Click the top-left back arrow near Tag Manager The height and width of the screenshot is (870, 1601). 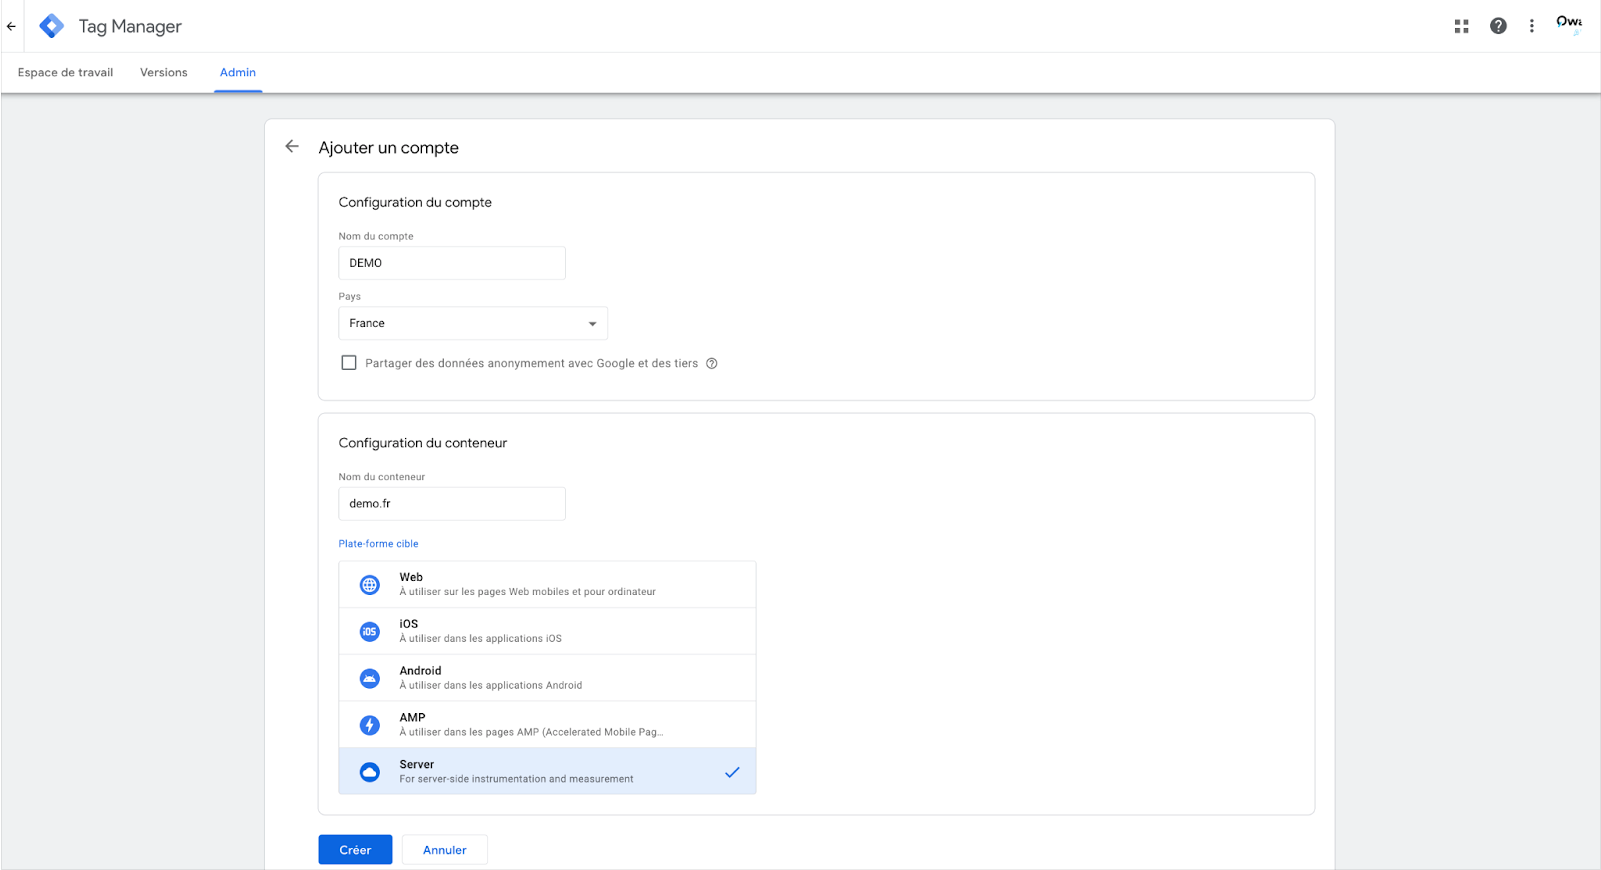pyautogui.click(x=11, y=26)
